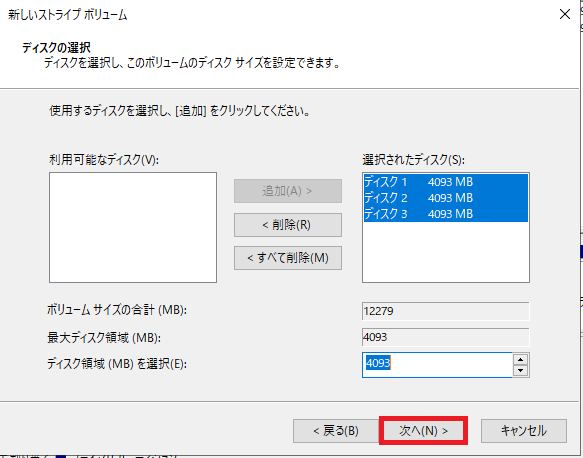Click the disabled 追加(A) > button
The image size is (583, 458).
(x=288, y=191)
